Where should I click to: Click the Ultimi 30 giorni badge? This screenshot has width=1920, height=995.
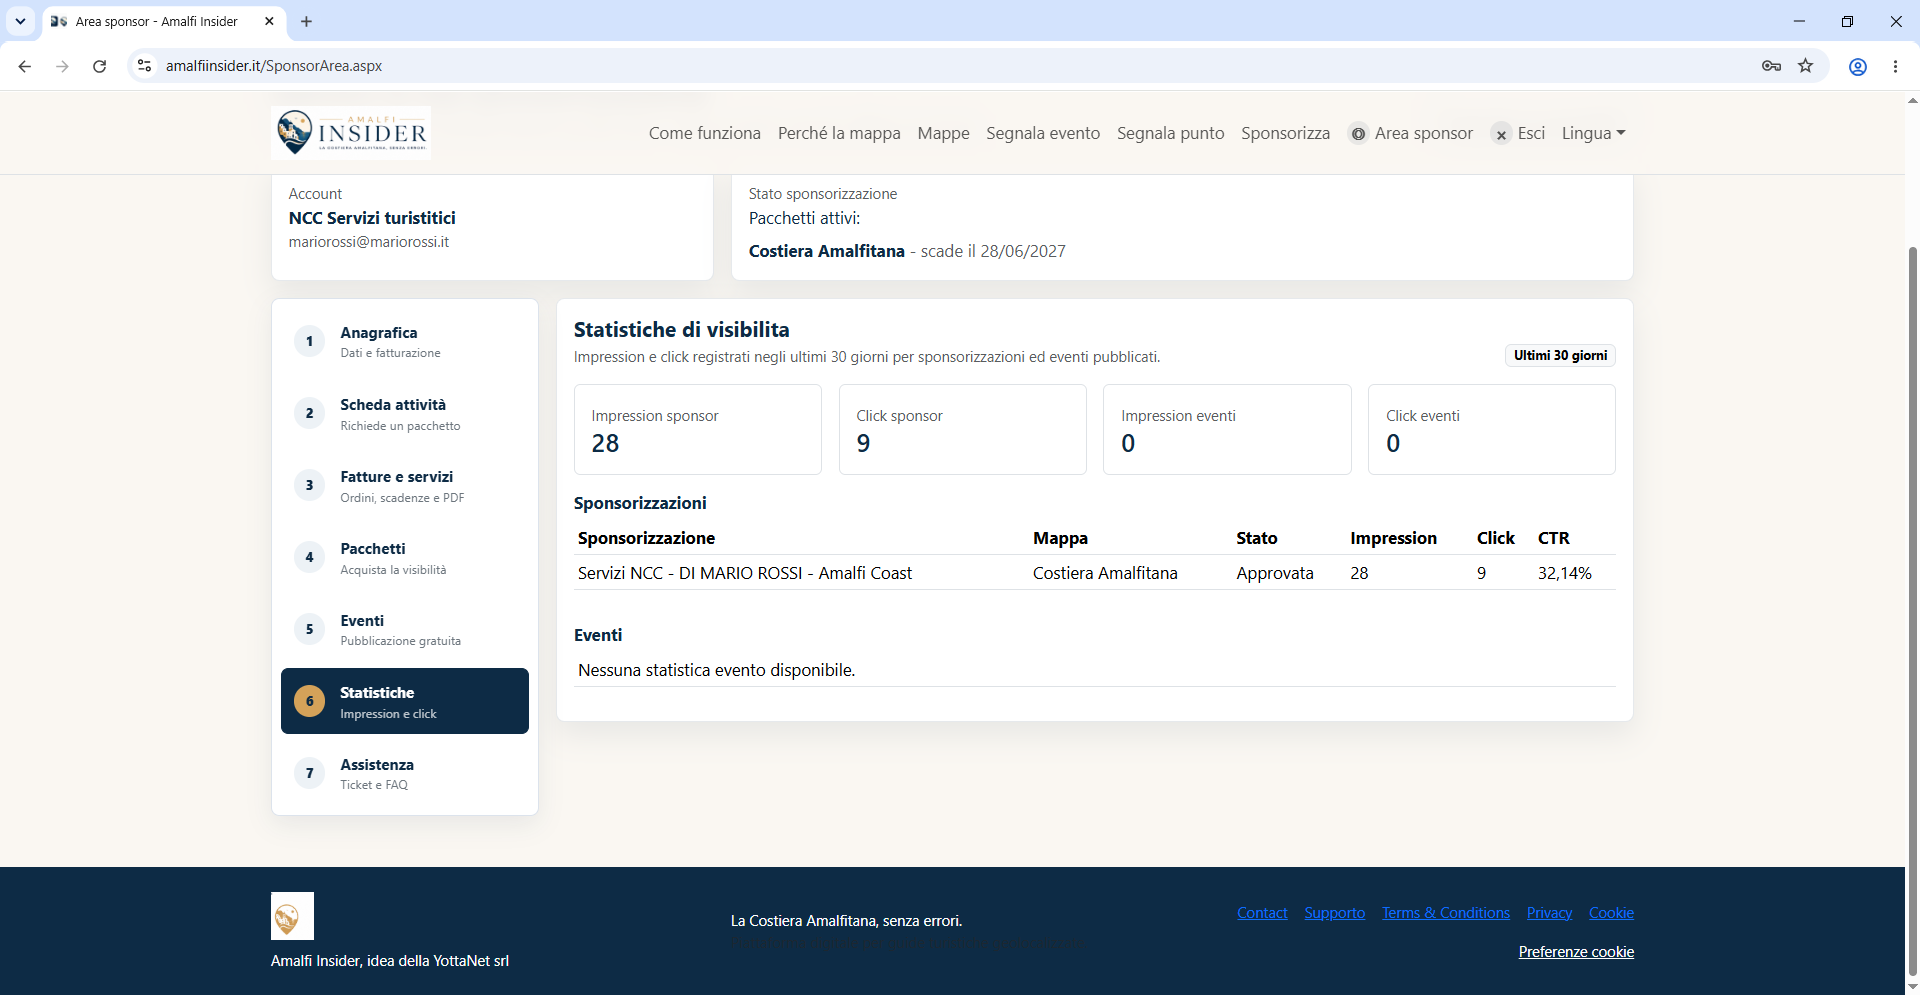coord(1560,355)
